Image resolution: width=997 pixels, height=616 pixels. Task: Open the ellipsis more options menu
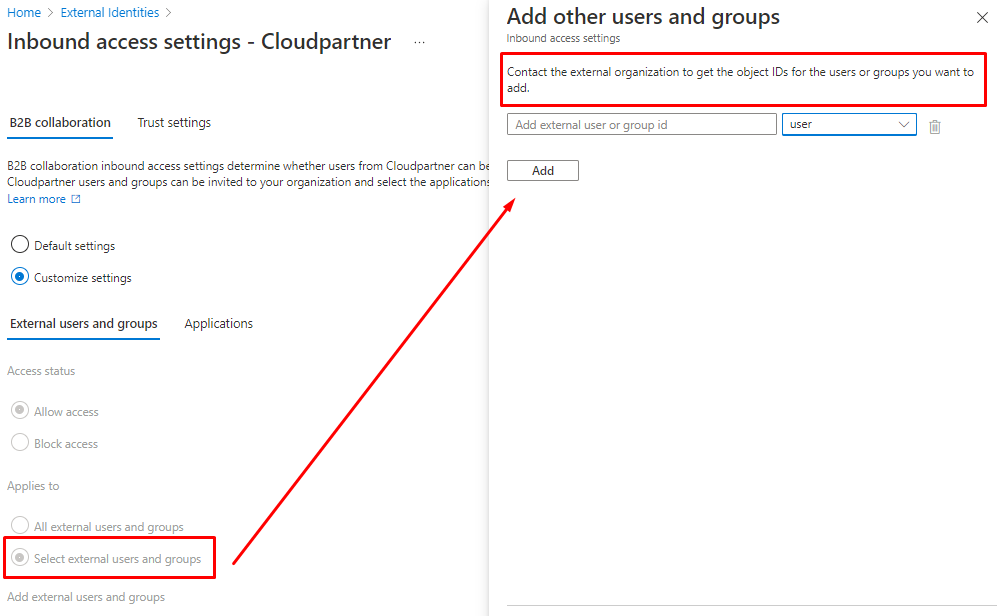pos(419,43)
